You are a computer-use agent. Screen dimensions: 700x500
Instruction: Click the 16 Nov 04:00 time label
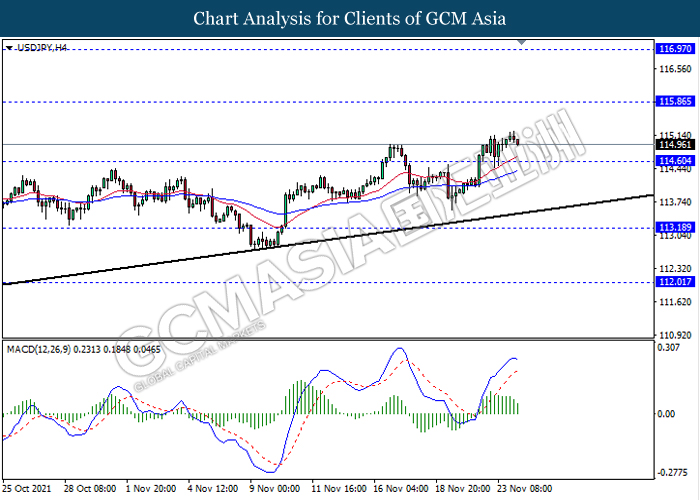click(401, 489)
